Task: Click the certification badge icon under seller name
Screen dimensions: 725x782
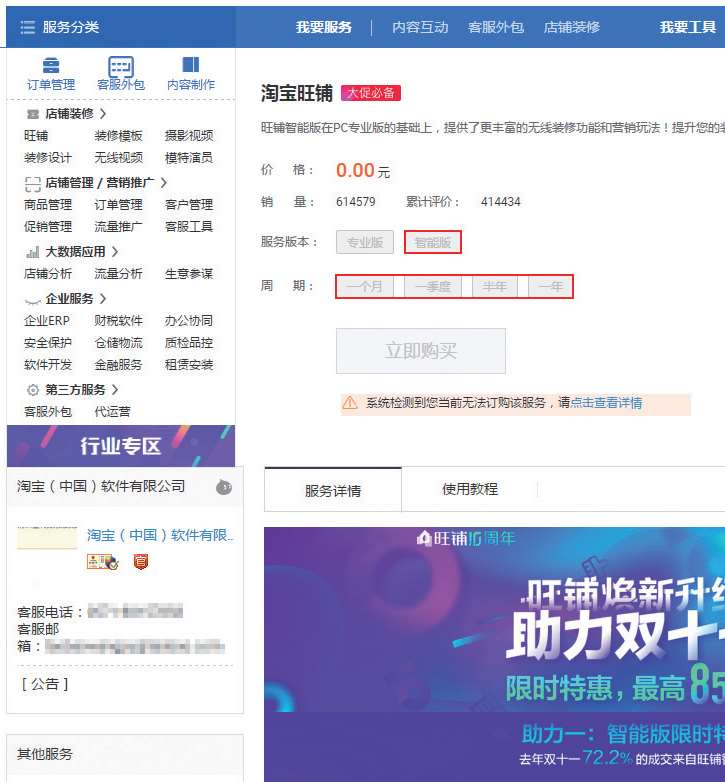Action: (x=102, y=562)
